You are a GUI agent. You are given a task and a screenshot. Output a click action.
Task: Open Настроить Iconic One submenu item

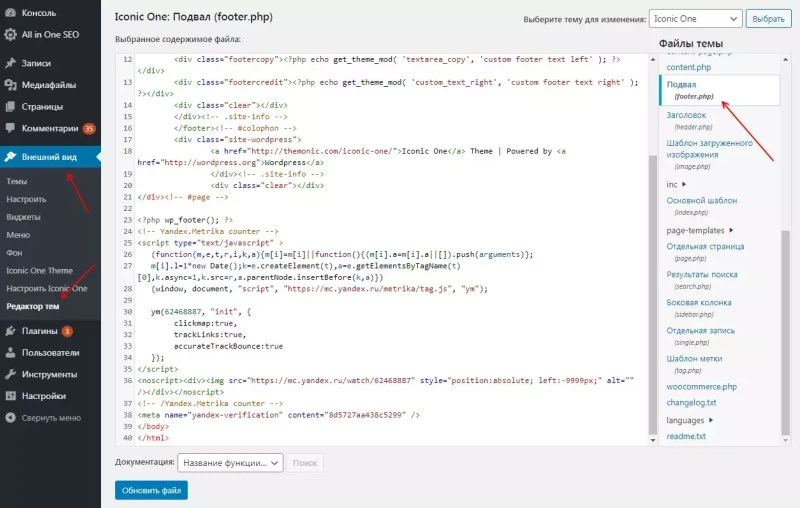(x=46, y=289)
